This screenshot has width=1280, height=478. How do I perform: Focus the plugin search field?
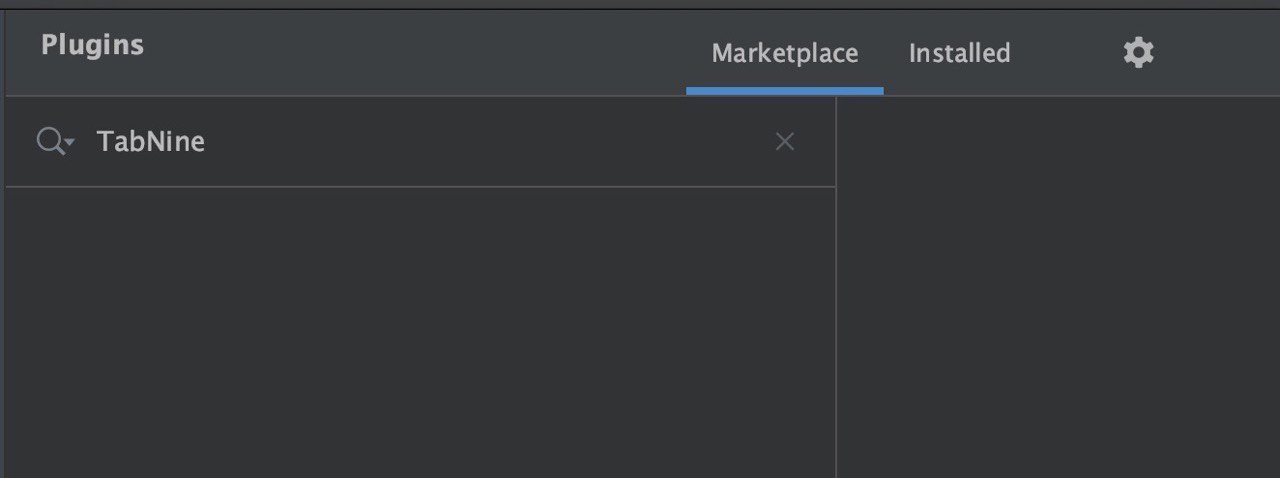[x=430, y=142]
